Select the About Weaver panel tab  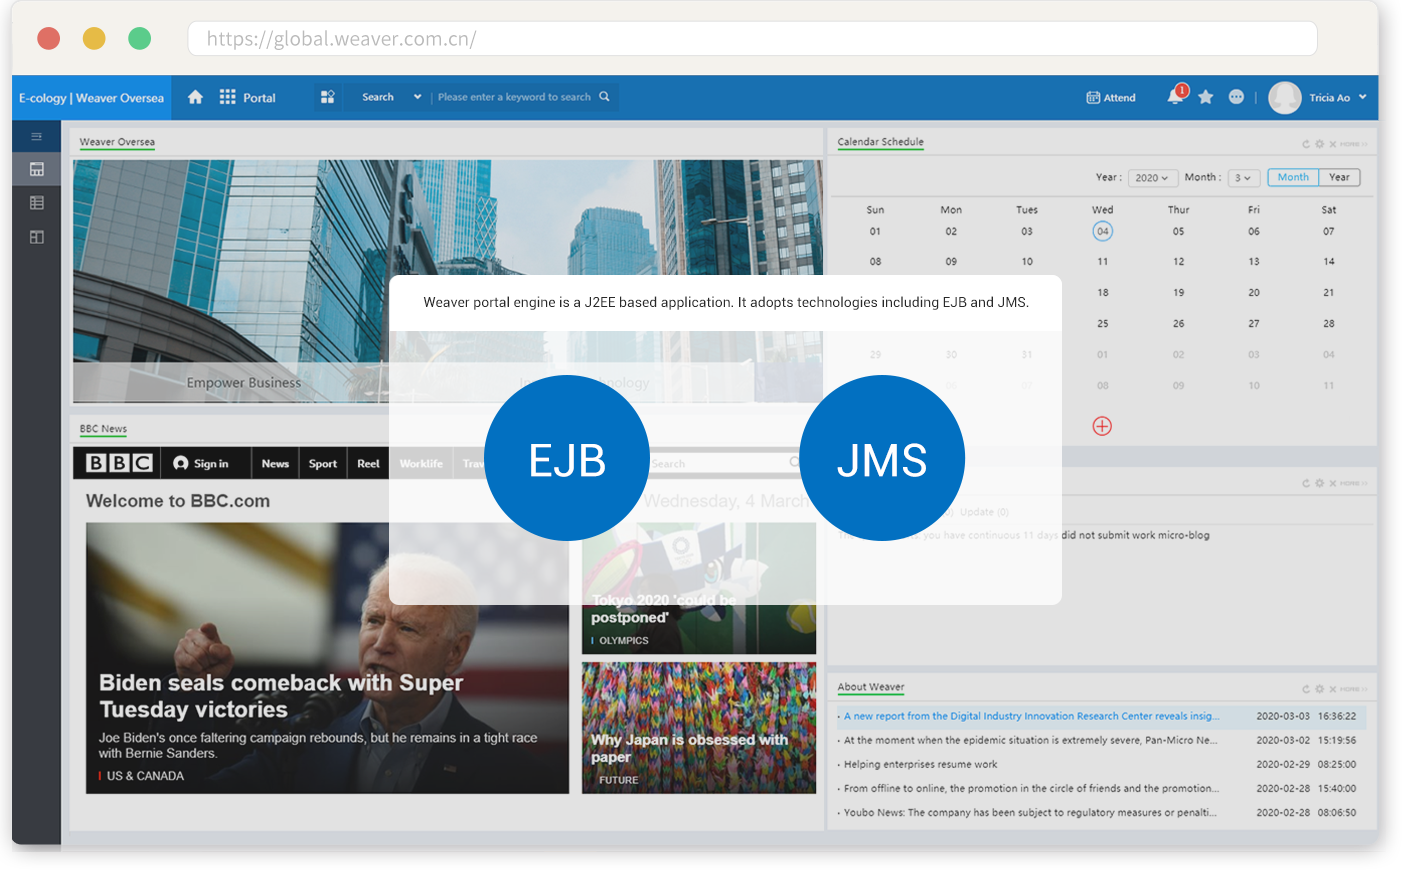click(x=871, y=687)
